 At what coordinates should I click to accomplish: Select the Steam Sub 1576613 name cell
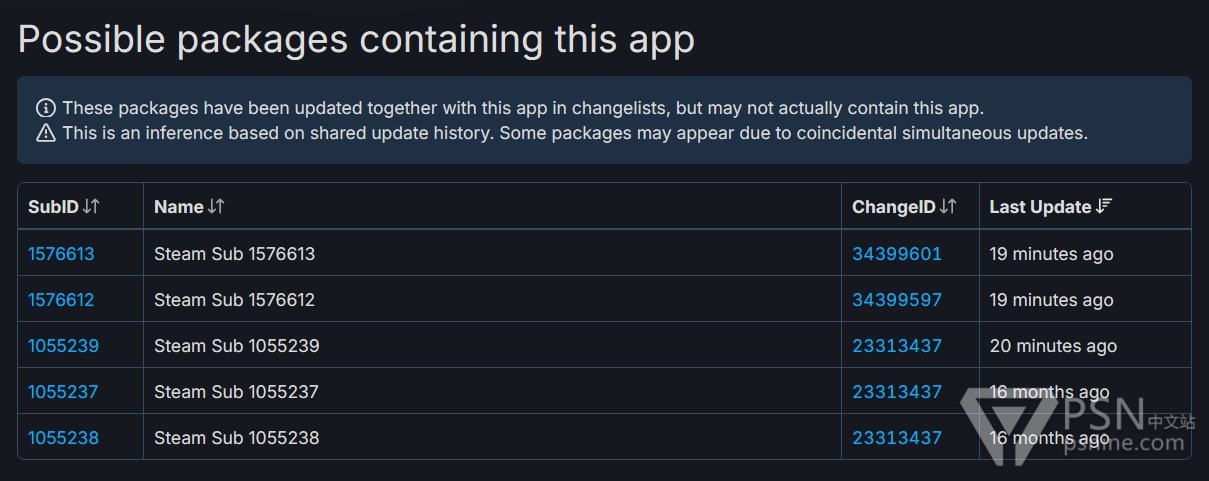point(234,254)
